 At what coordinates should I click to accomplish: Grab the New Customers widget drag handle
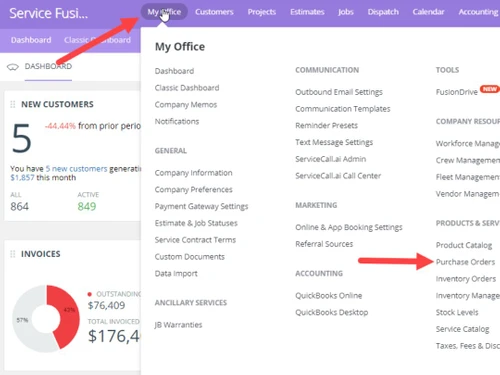pyautogui.click(x=13, y=104)
